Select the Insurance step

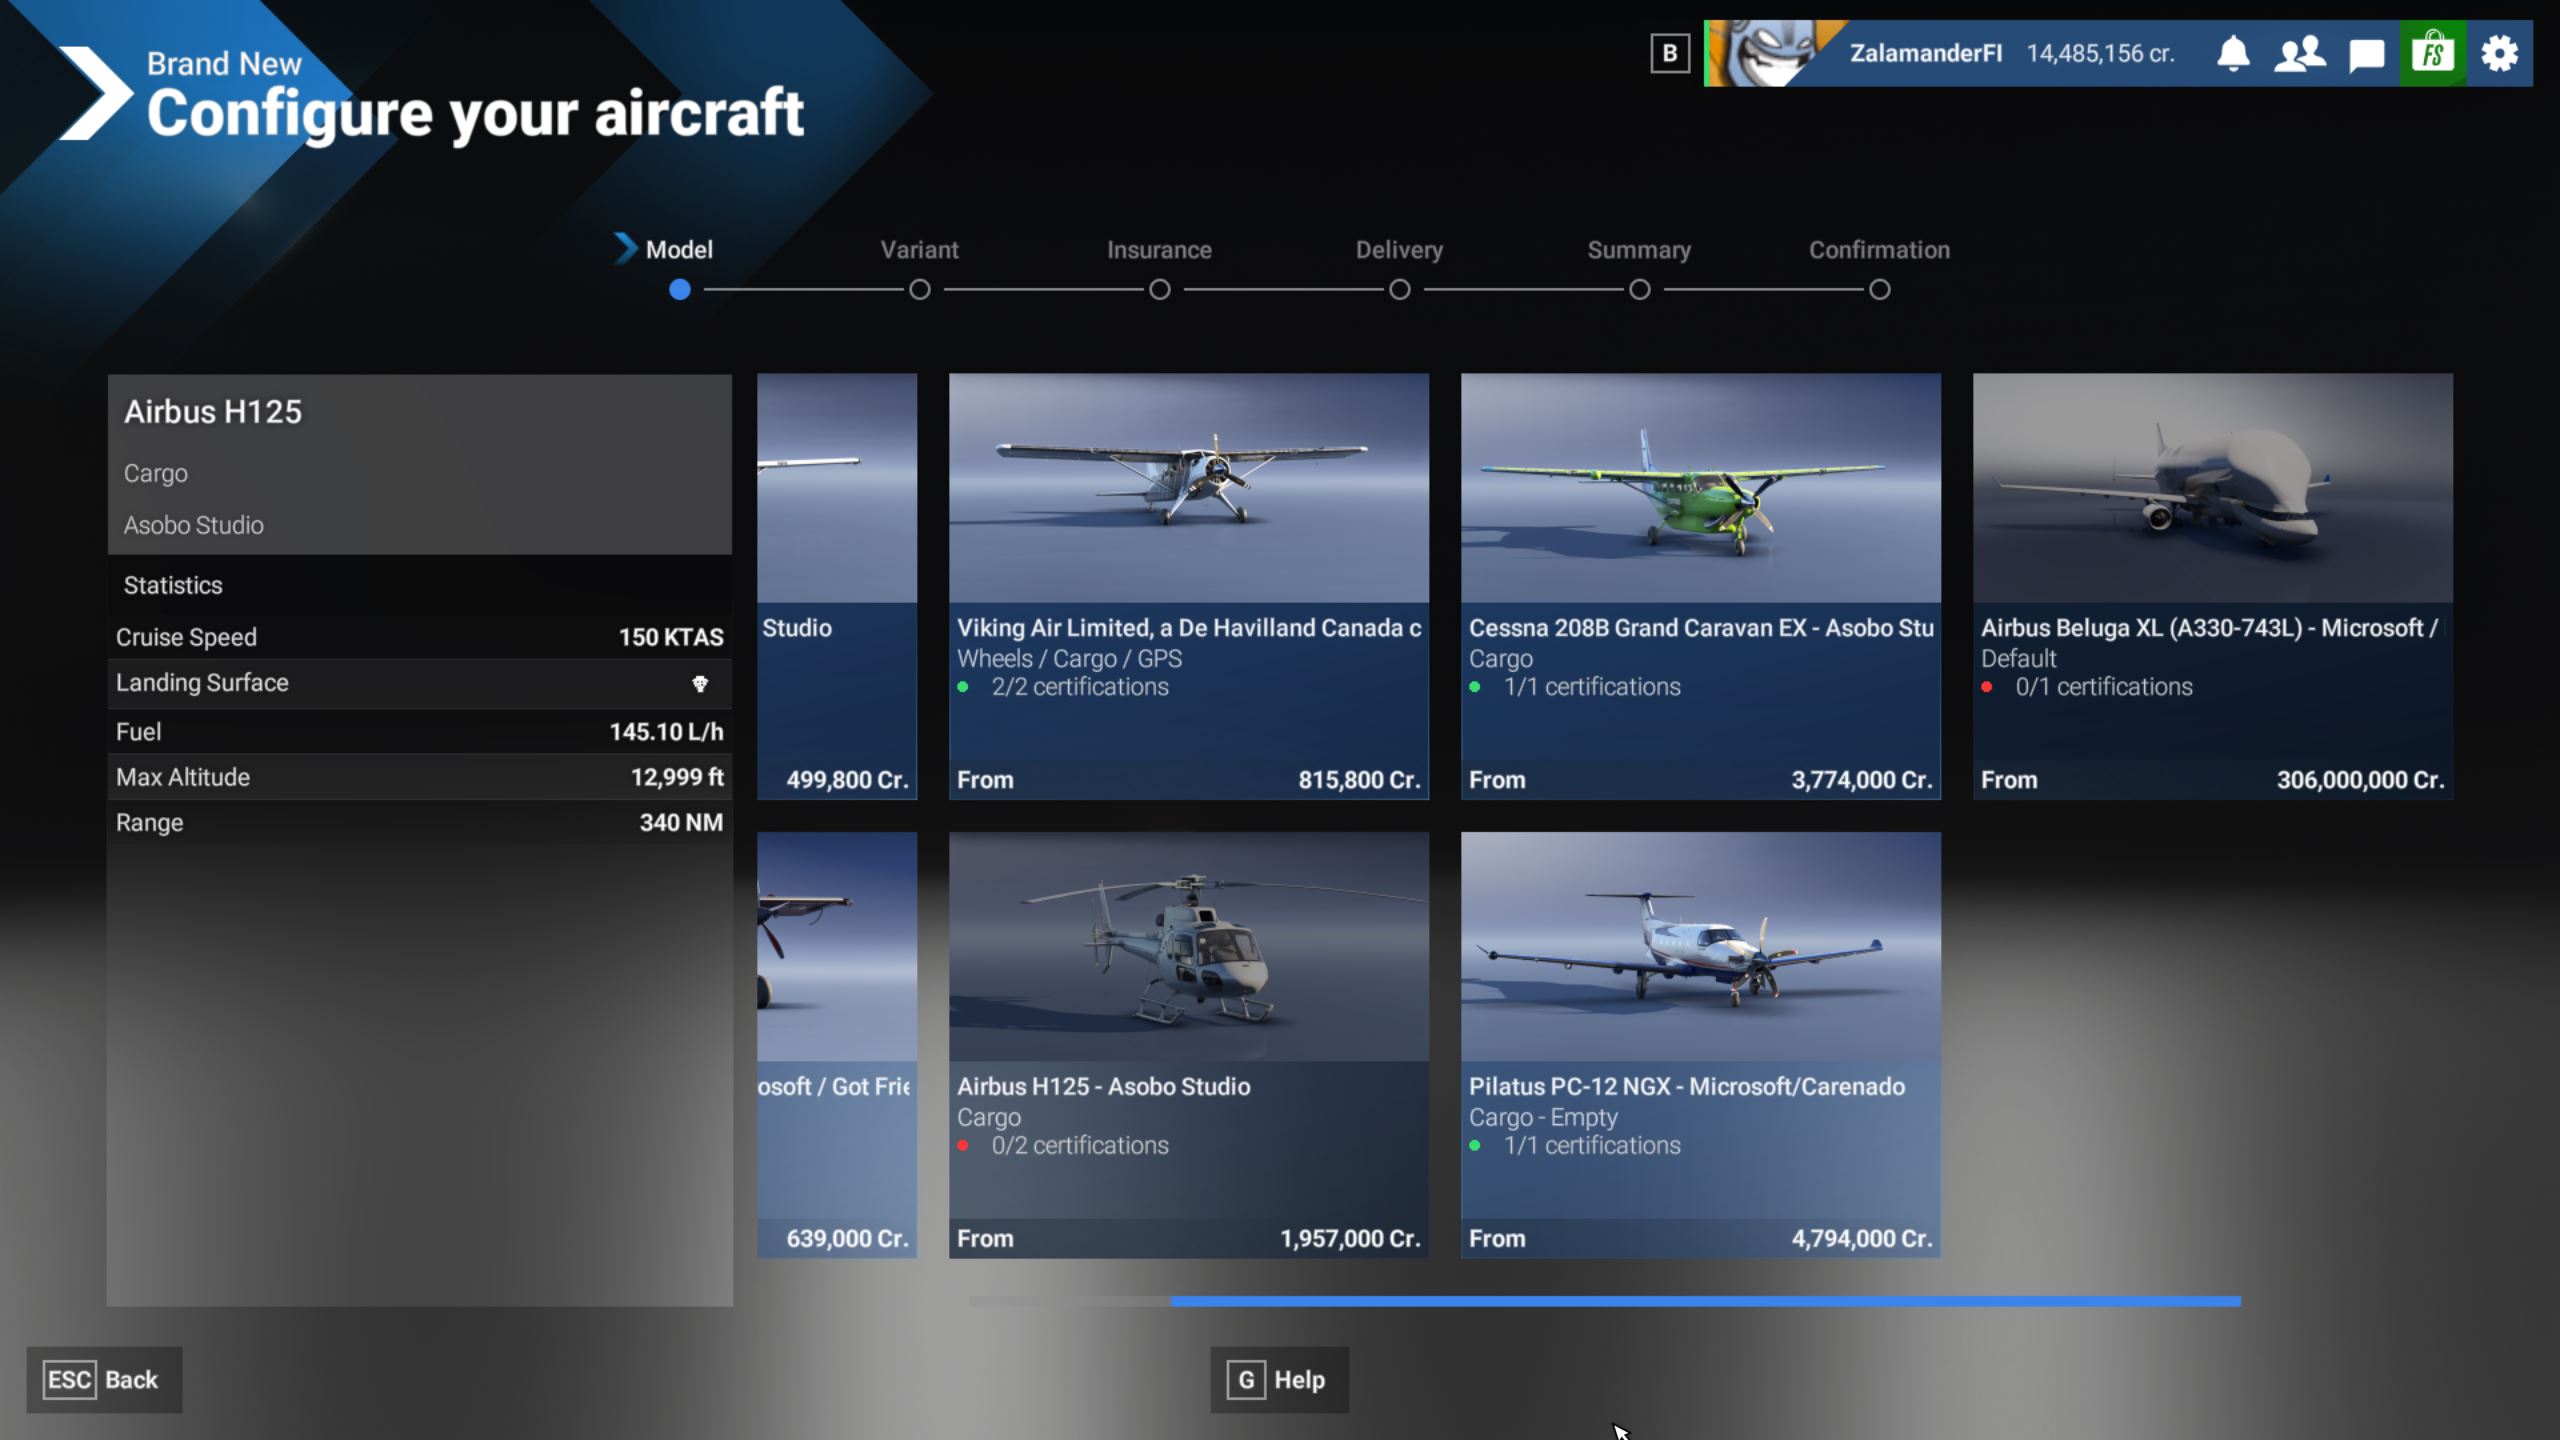[x=1159, y=250]
